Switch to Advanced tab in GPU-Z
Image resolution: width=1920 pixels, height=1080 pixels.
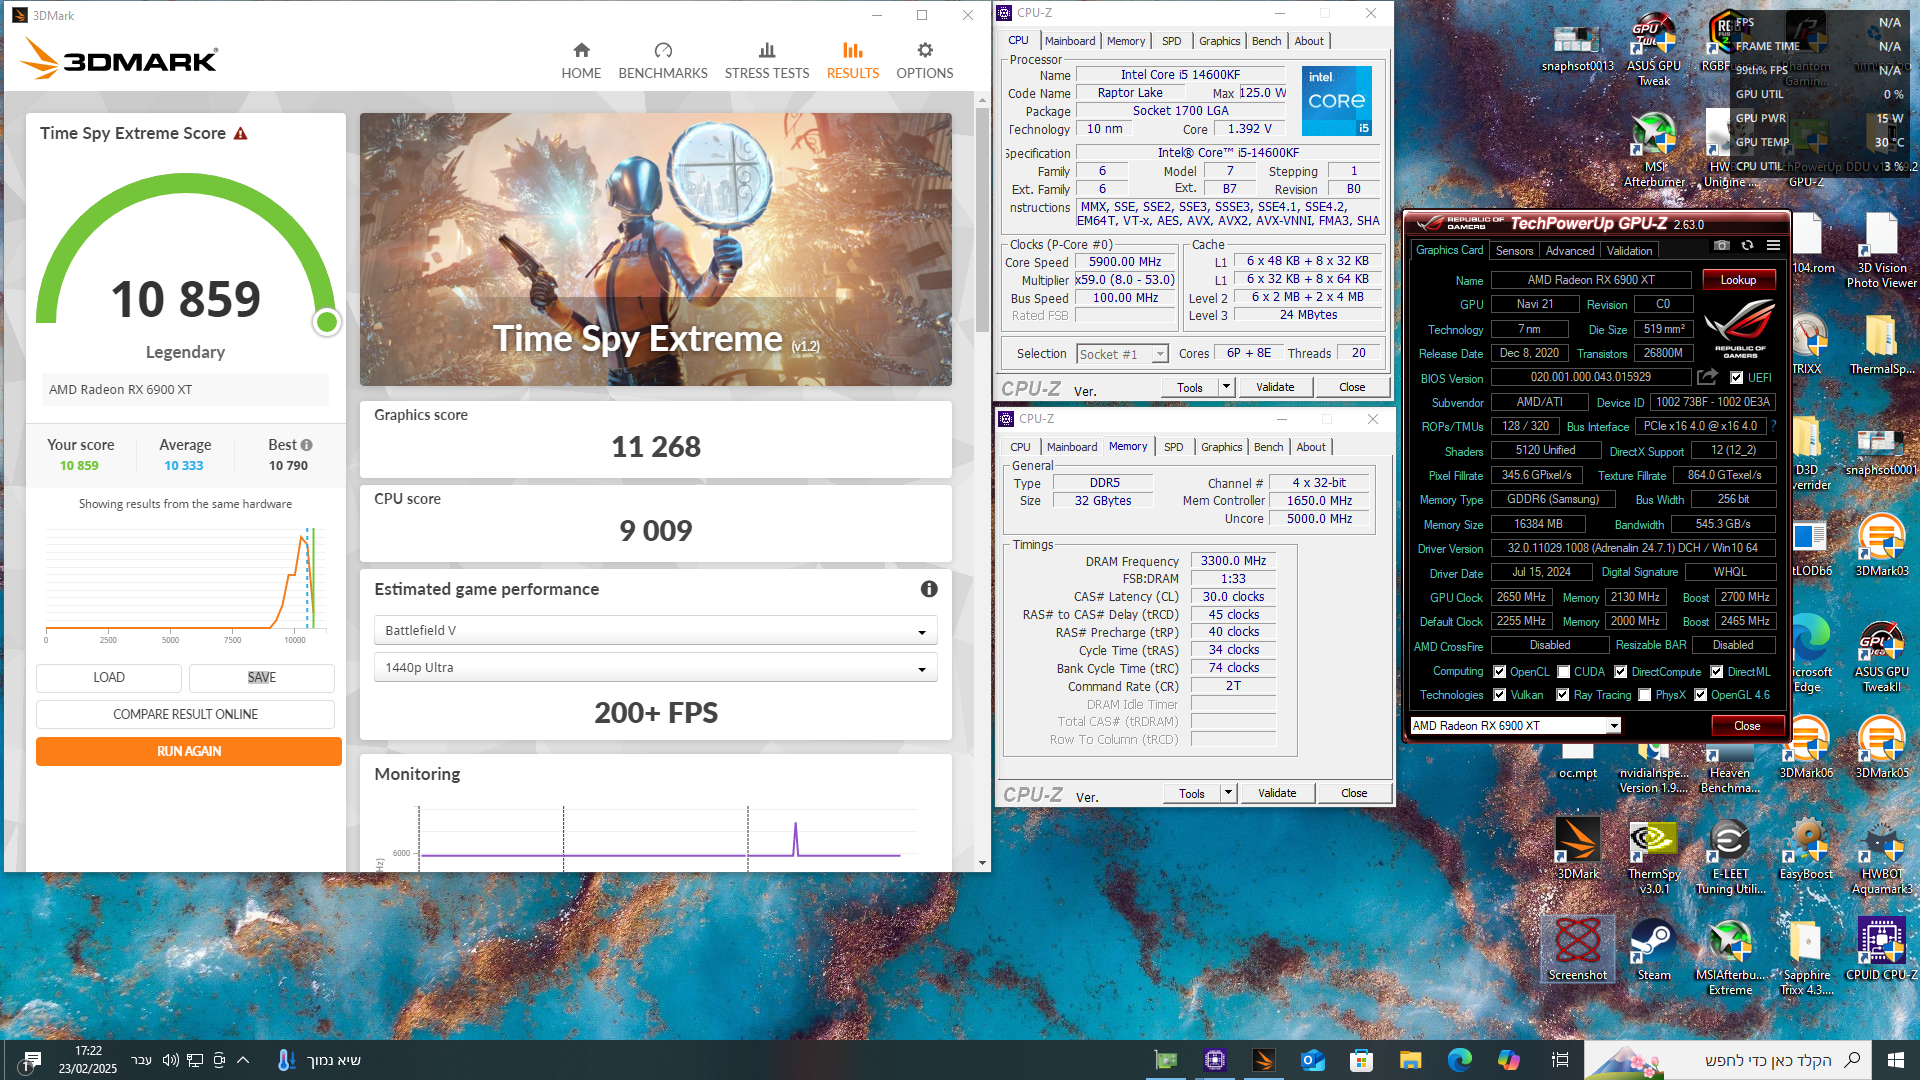pos(1570,251)
